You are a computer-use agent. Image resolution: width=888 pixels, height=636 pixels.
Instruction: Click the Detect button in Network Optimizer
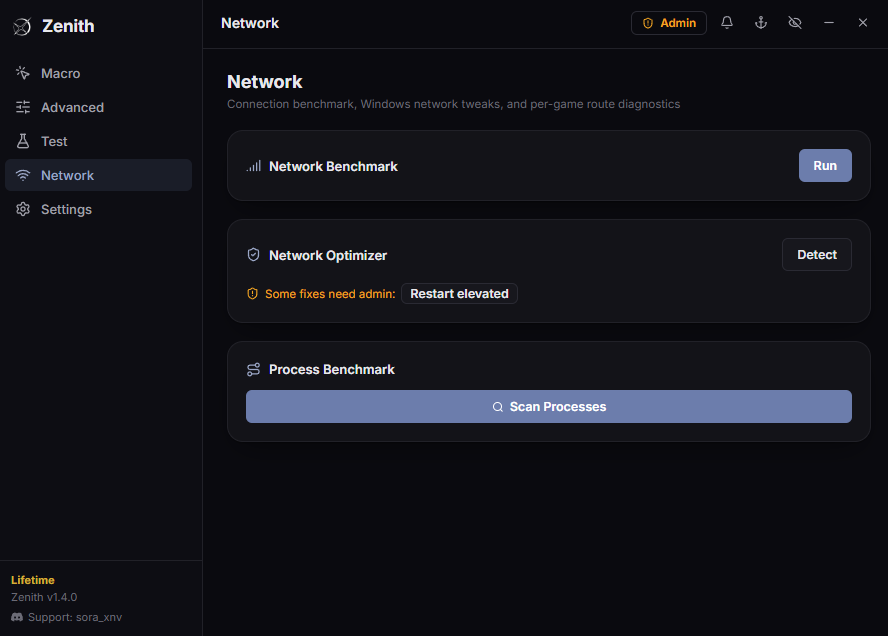tap(817, 254)
